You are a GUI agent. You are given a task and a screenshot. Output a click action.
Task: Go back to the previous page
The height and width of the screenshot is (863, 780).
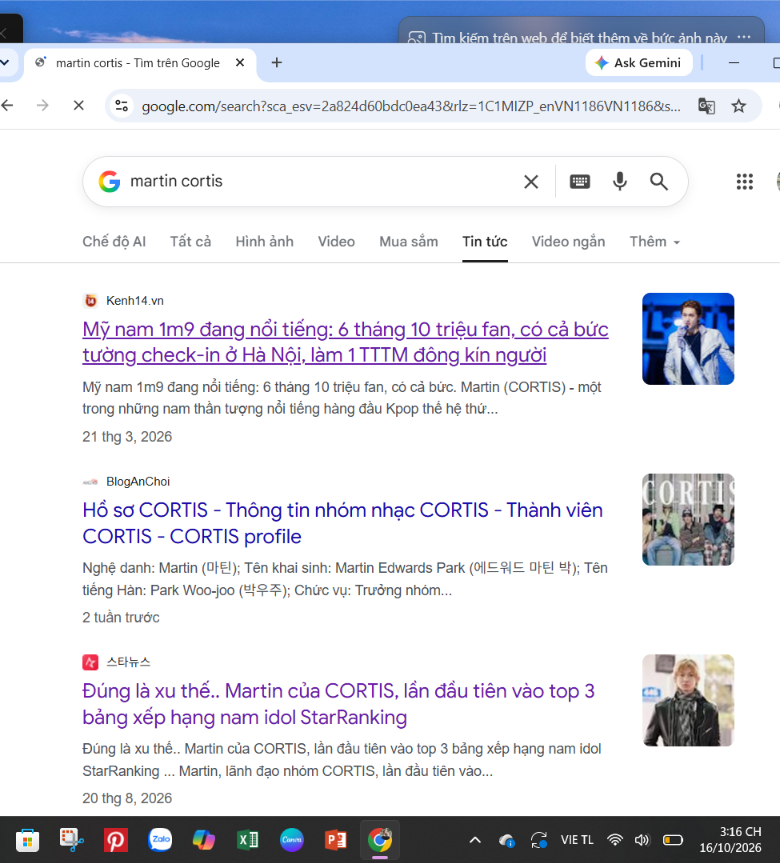click(7, 105)
